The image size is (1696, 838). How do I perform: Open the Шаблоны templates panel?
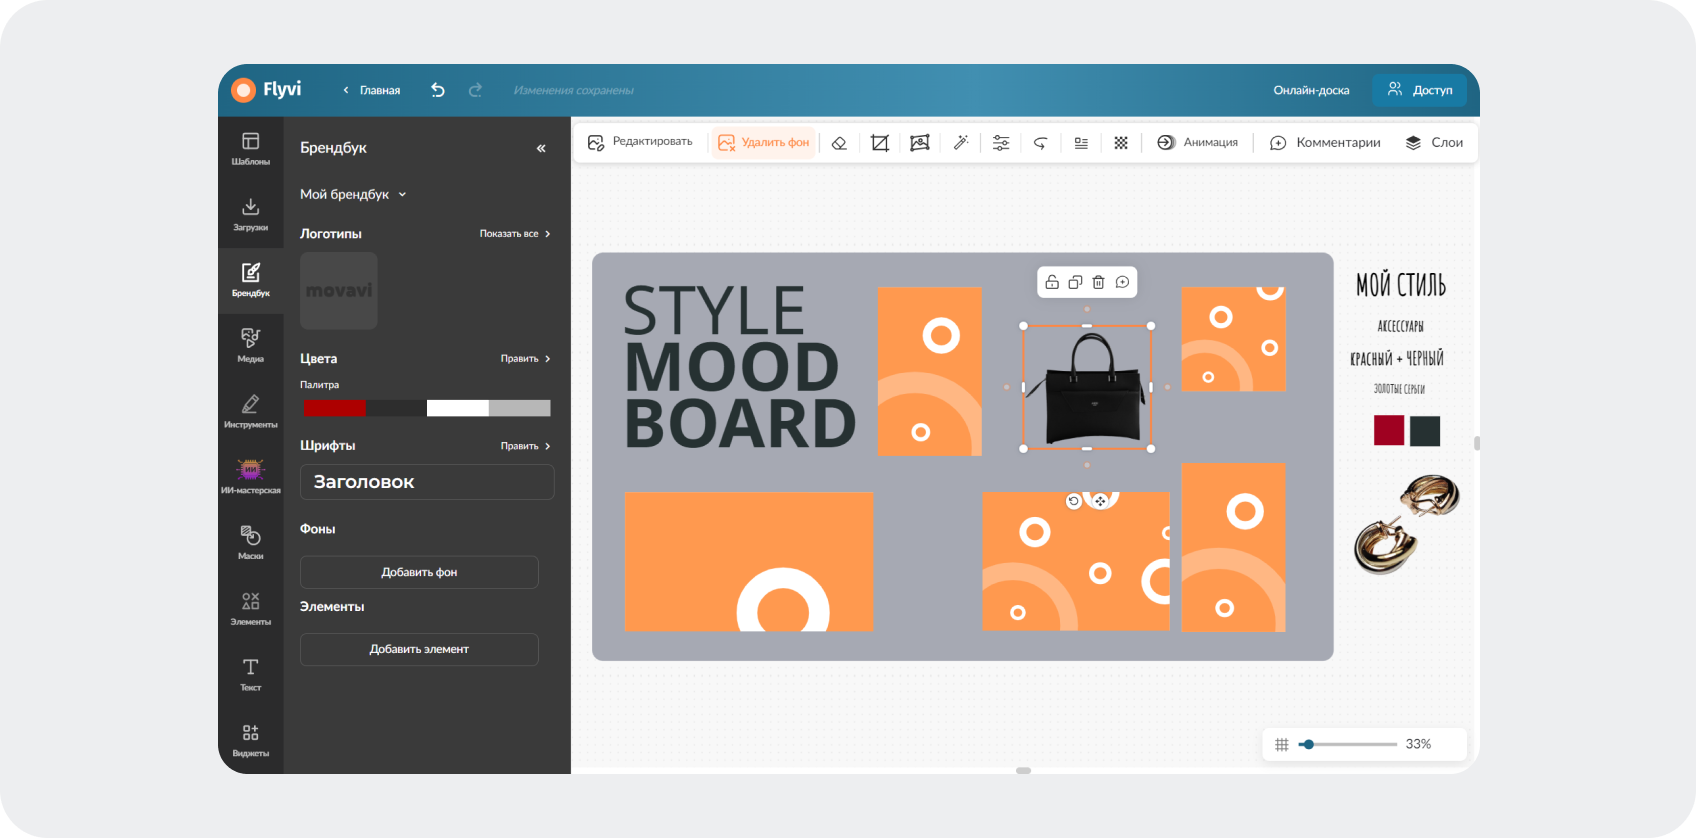250,148
